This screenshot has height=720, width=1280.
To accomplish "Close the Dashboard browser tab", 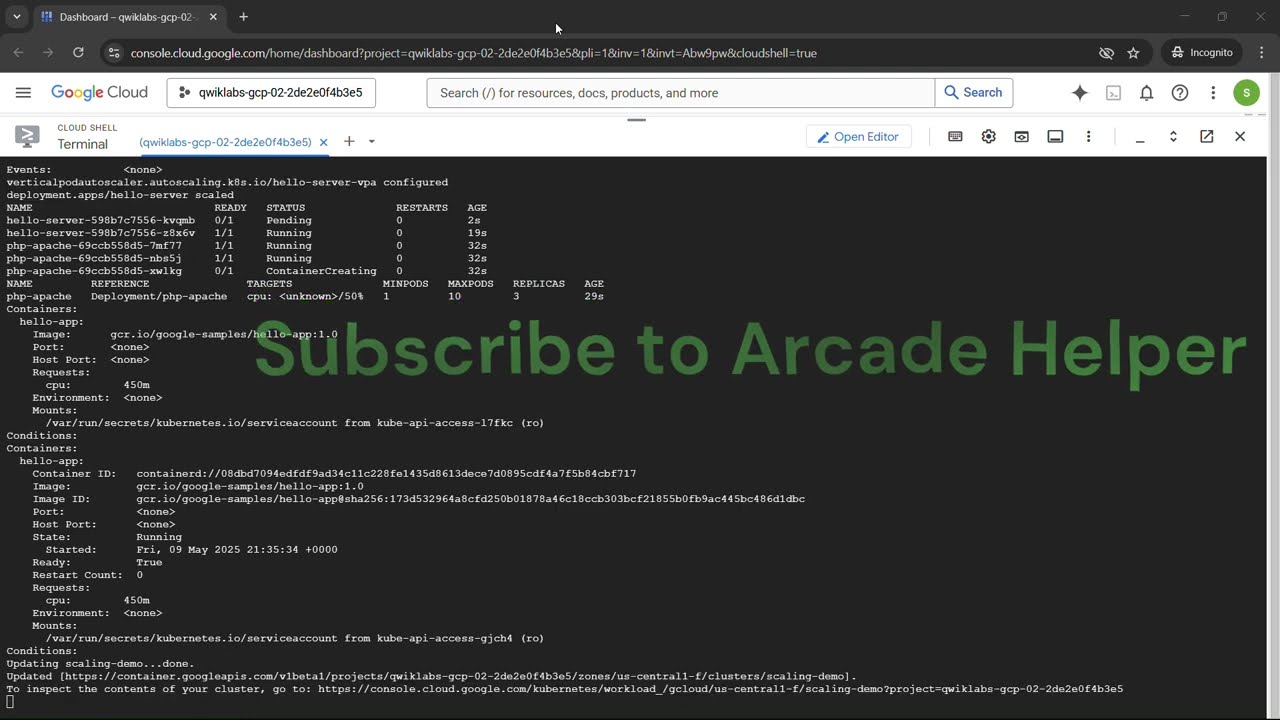I will pos(213,17).
